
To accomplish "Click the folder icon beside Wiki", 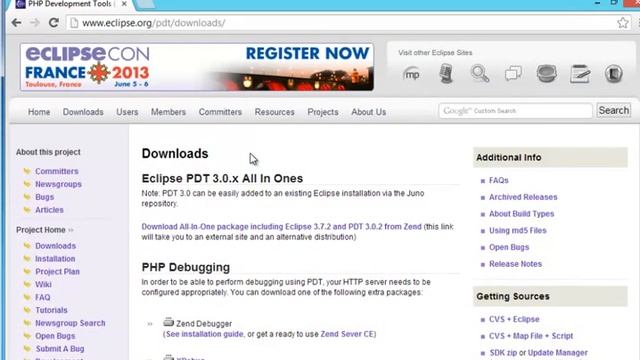I will click(x=27, y=284).
